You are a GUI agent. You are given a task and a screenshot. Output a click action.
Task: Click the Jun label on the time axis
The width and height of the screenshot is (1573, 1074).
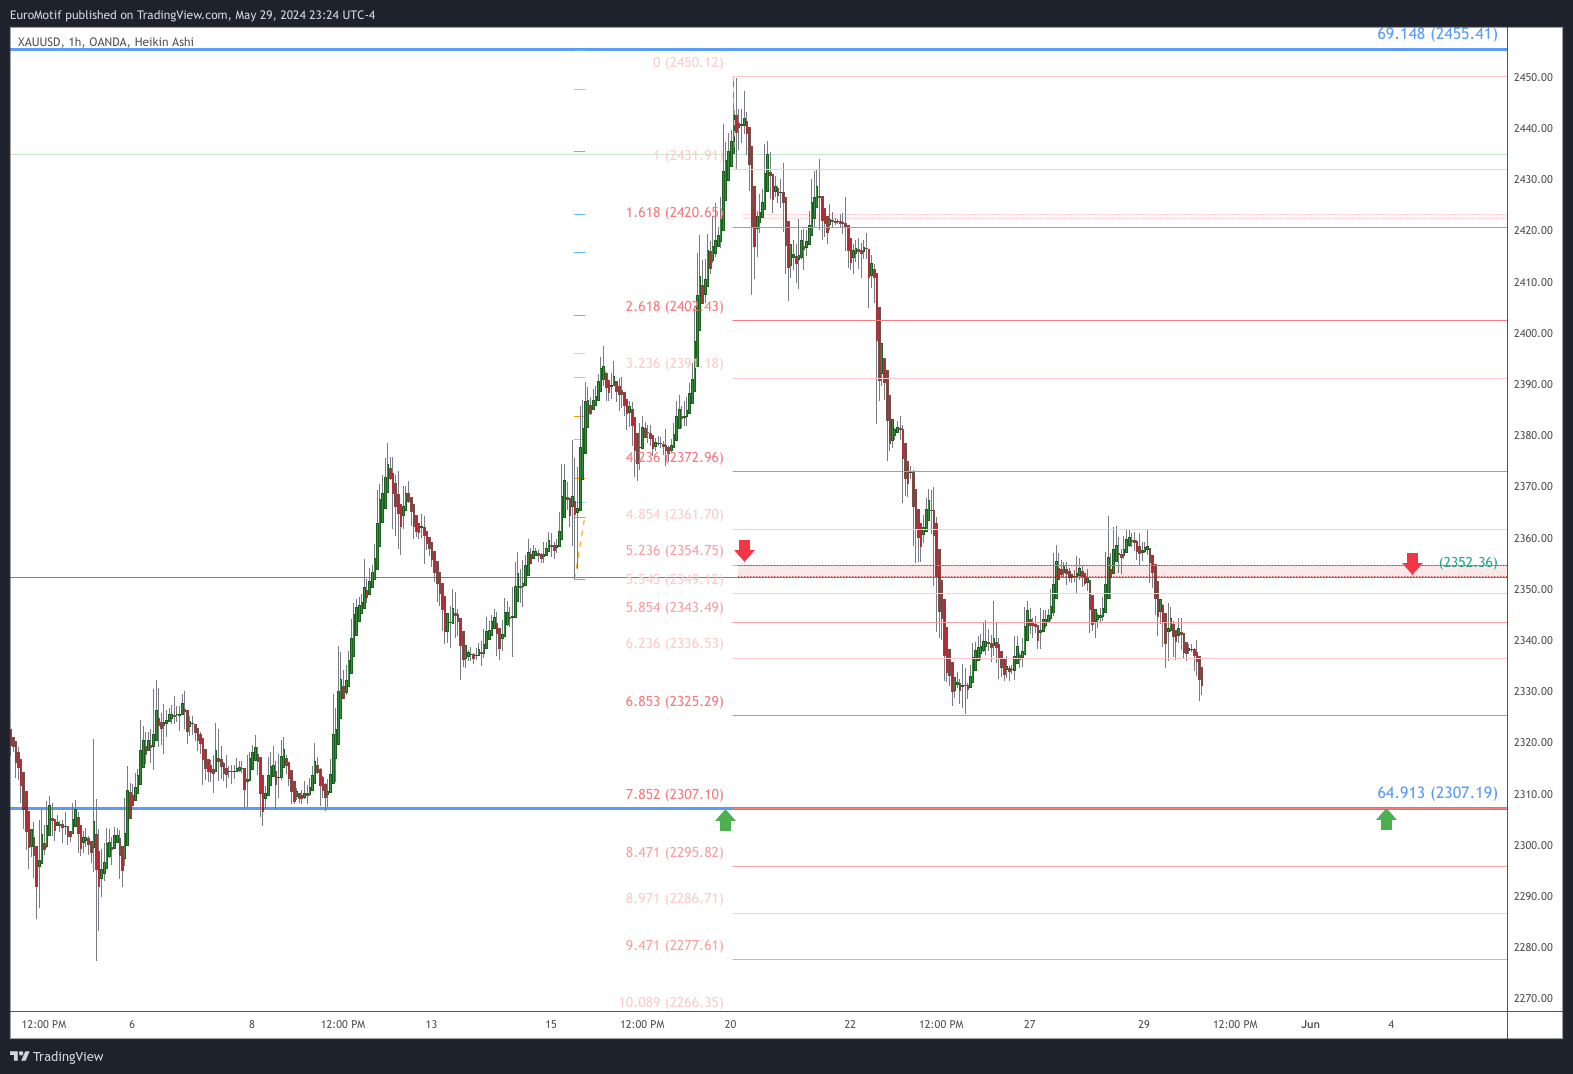coord(1310,1024)
